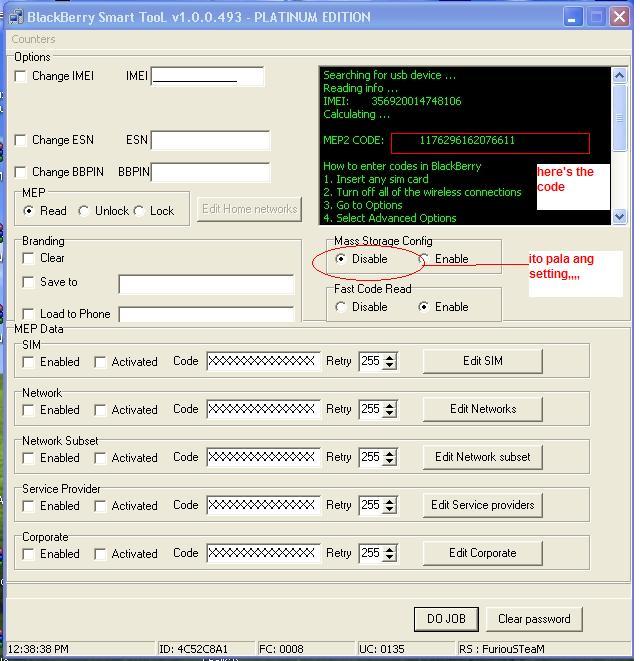Screen dimensions: 640x661
Task: Click the IMEI number 356920014748106
Action: (416, 101)
